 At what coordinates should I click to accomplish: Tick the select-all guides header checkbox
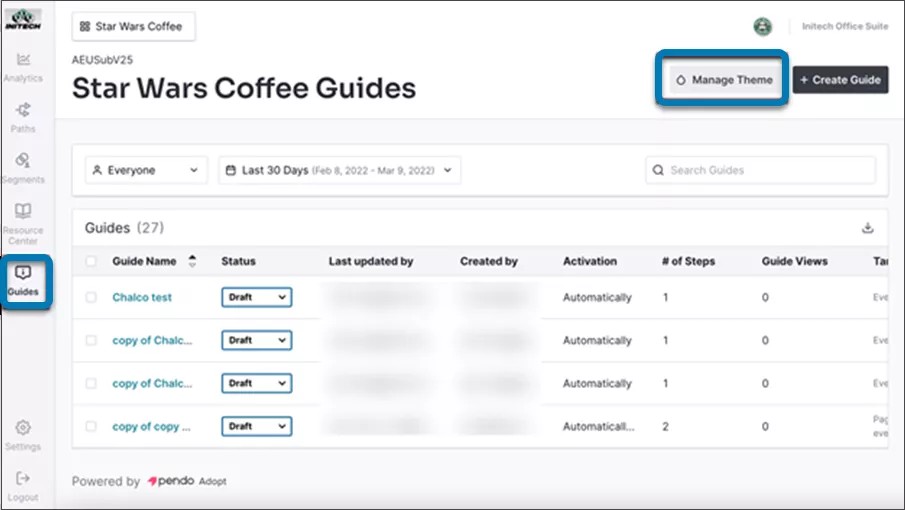pyautogui.click(x=92, y=262)
